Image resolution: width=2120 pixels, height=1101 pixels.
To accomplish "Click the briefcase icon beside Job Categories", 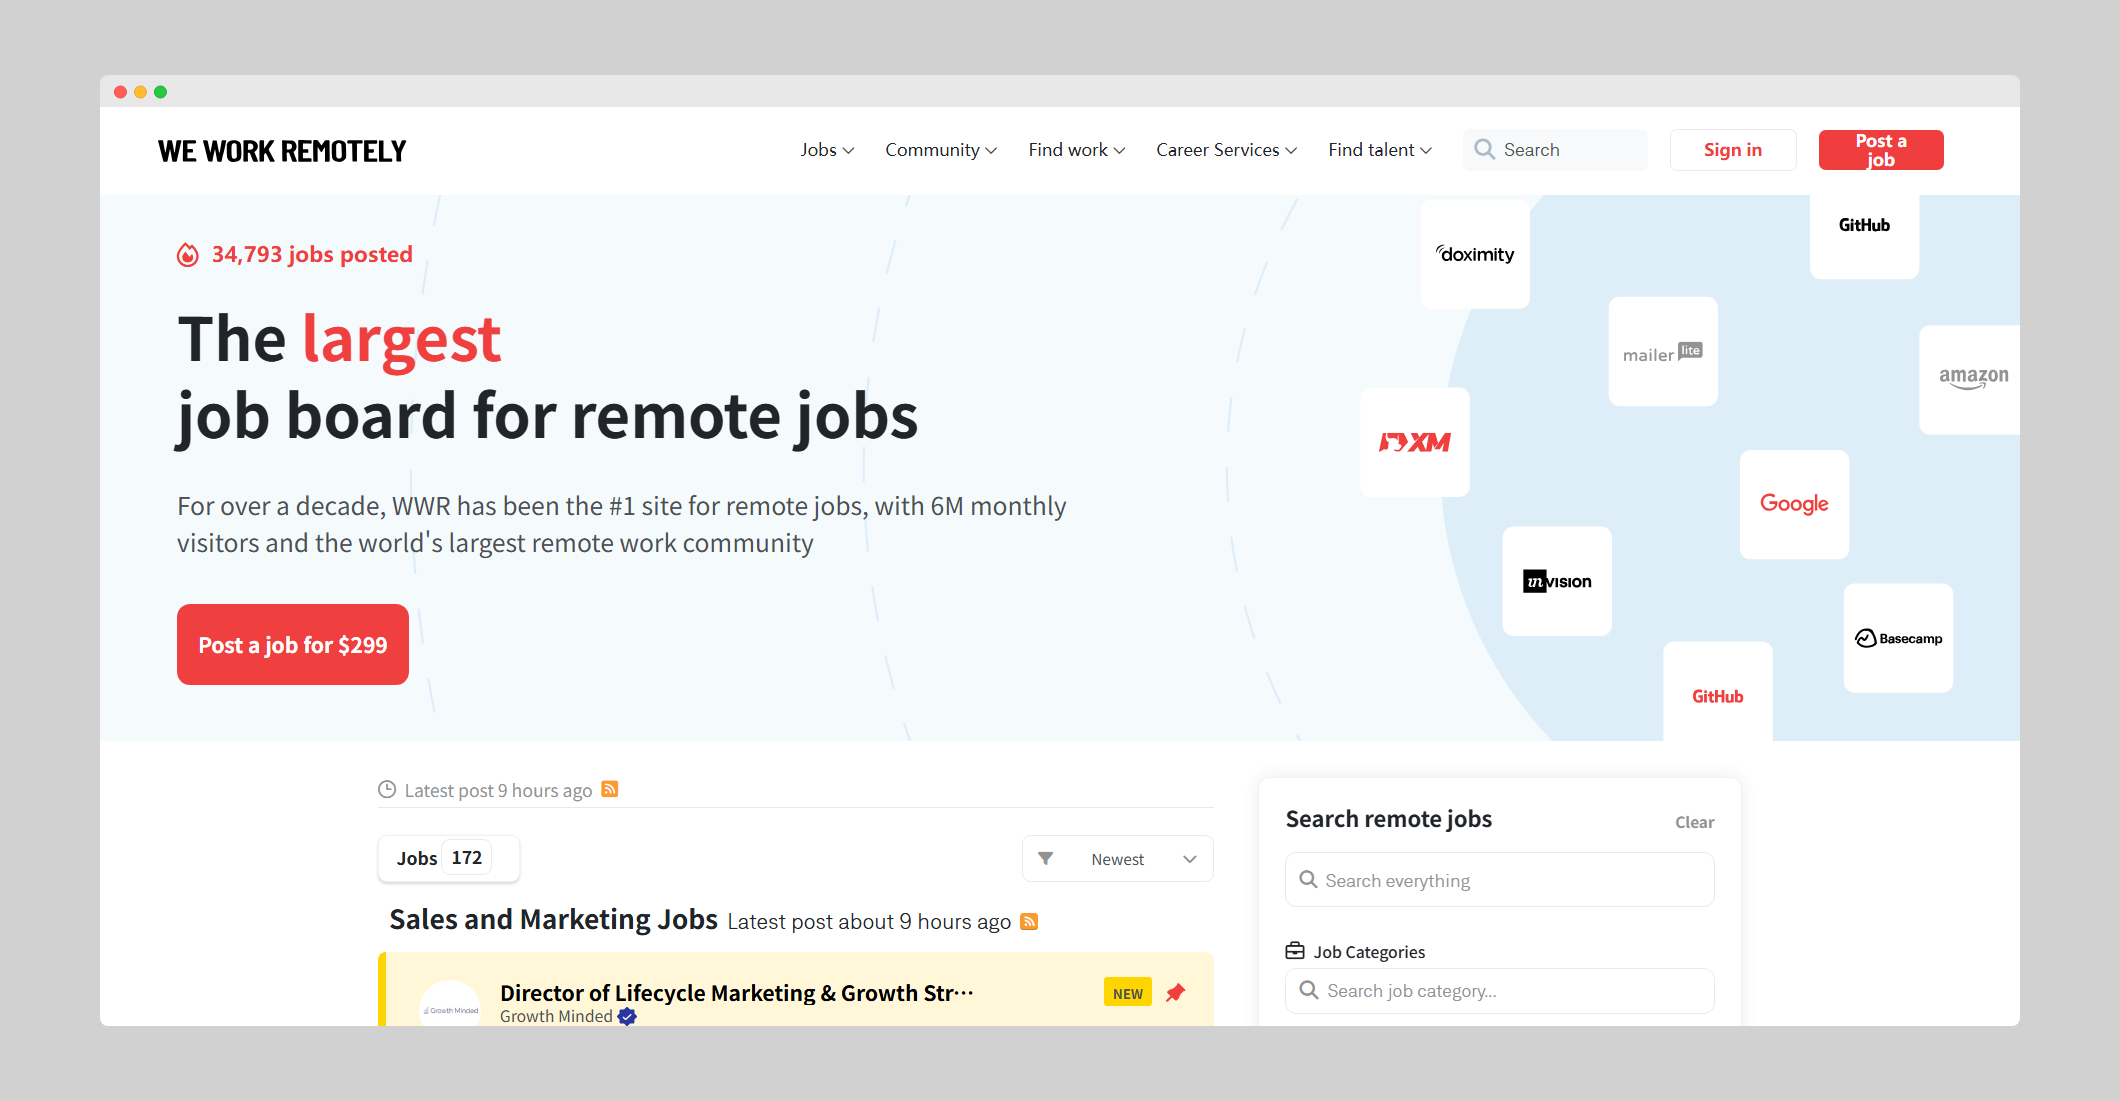I will point(1295,951).
